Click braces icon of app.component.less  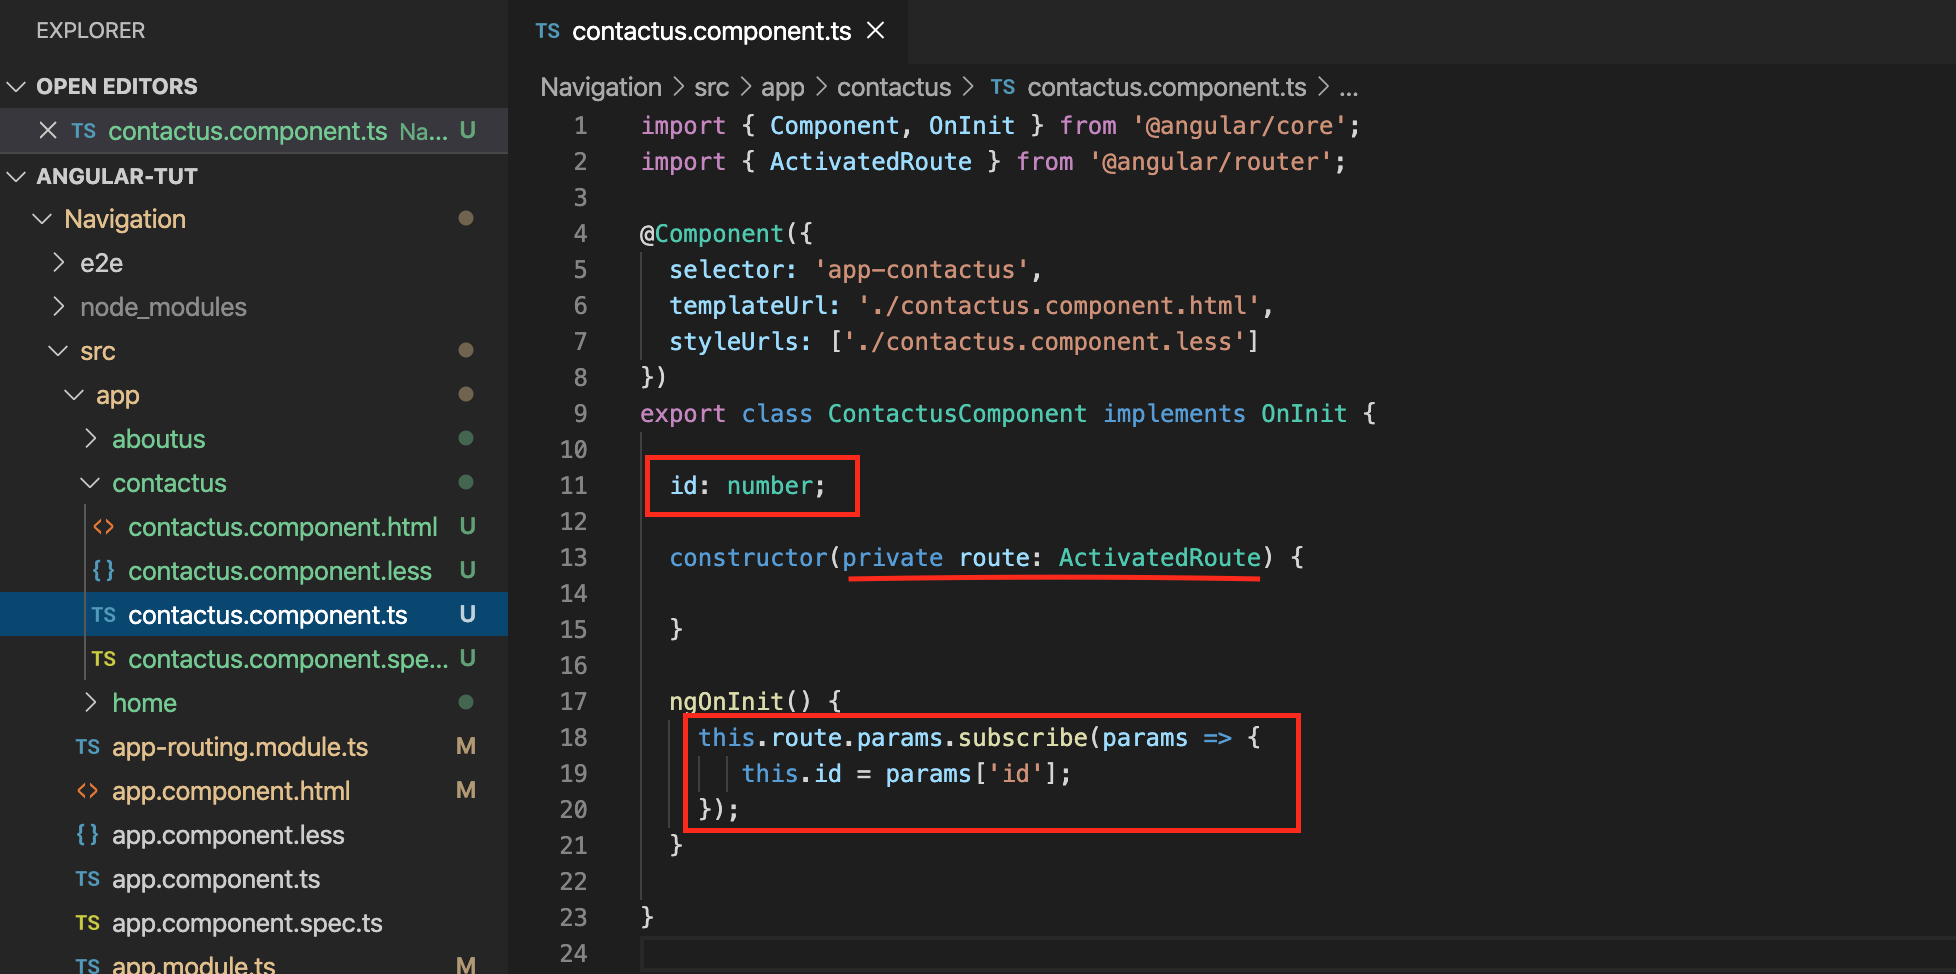pyautogui.click(x=87, y=834)
